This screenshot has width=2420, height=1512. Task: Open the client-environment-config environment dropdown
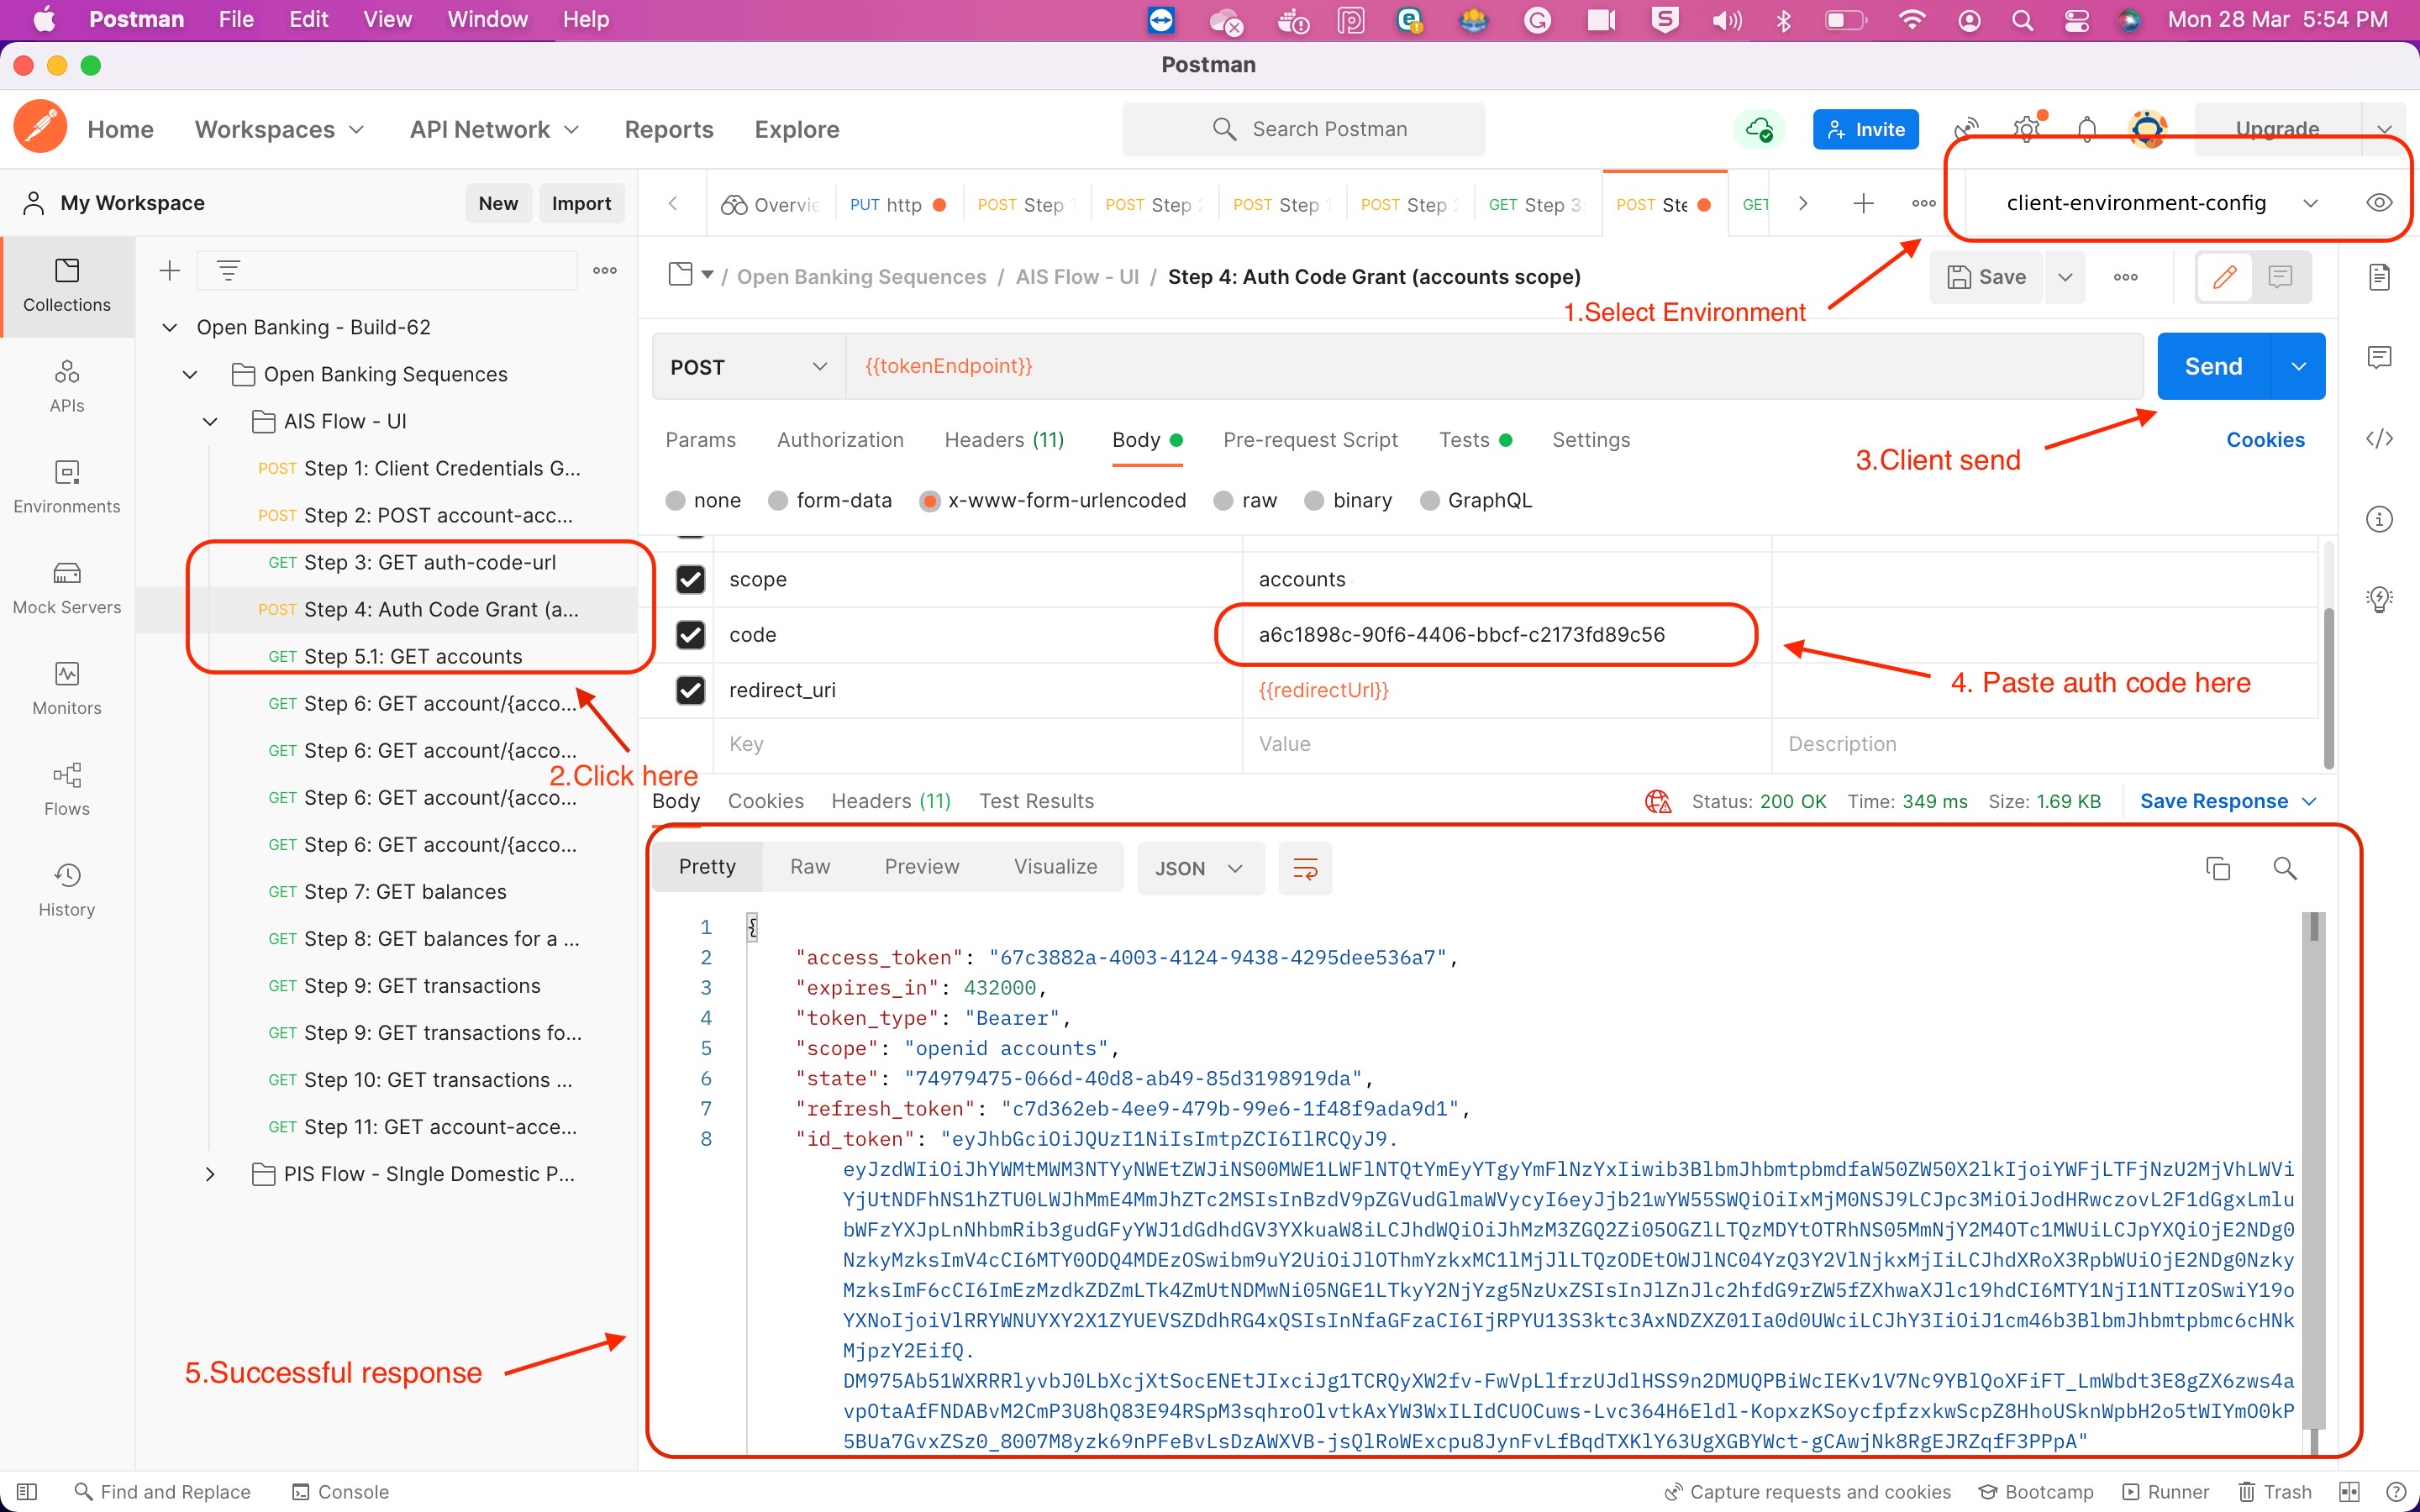2163,203
